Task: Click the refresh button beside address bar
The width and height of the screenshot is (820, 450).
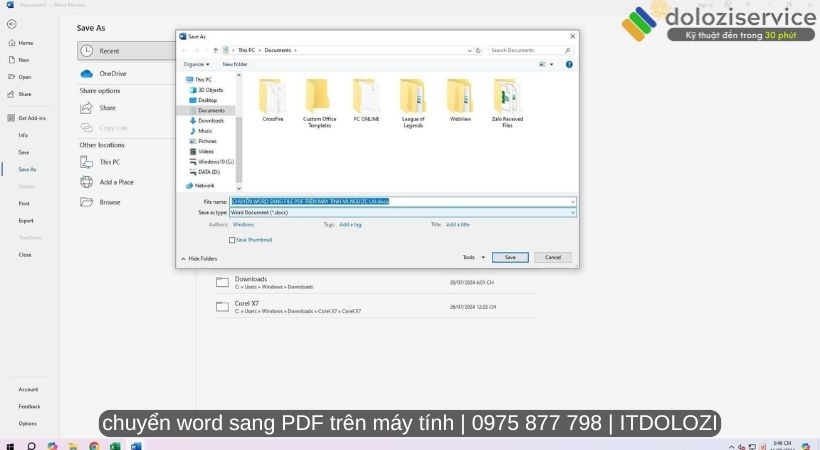Action: click(x=478, y=50)
